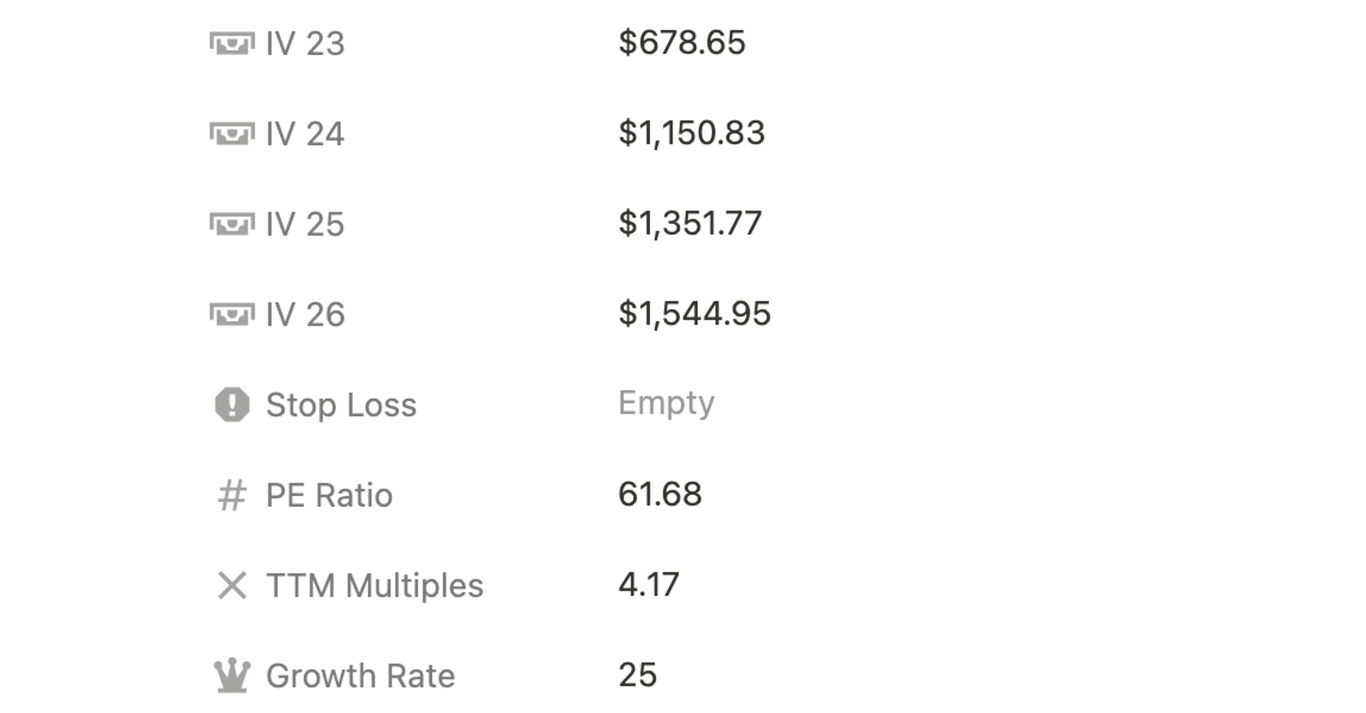Open the Stop Loss property label
1366x713 pixels.
341,405
